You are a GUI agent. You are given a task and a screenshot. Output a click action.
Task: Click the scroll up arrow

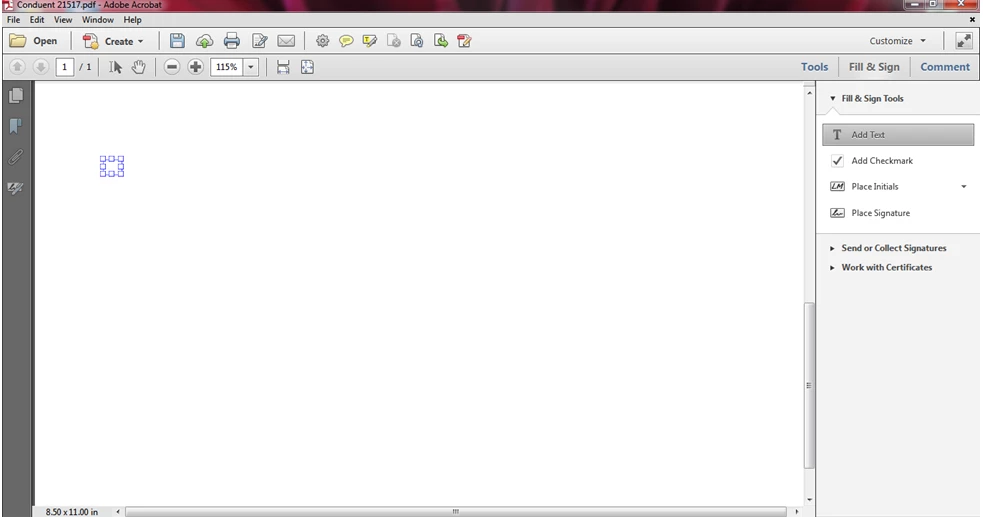coord(809,93)
